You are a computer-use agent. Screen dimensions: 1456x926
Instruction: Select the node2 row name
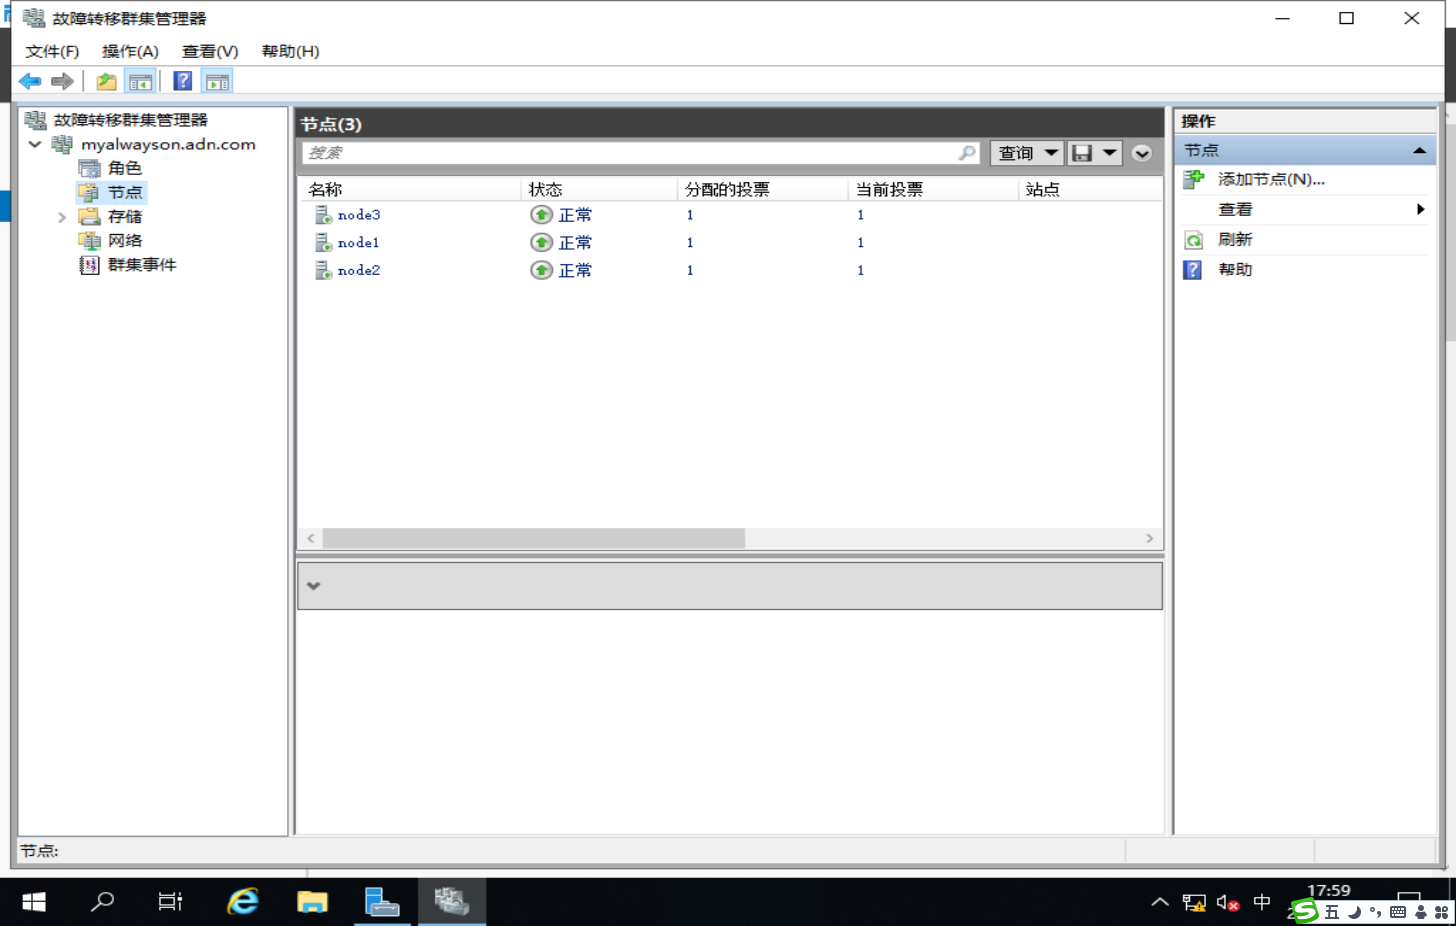pos(359,270)
